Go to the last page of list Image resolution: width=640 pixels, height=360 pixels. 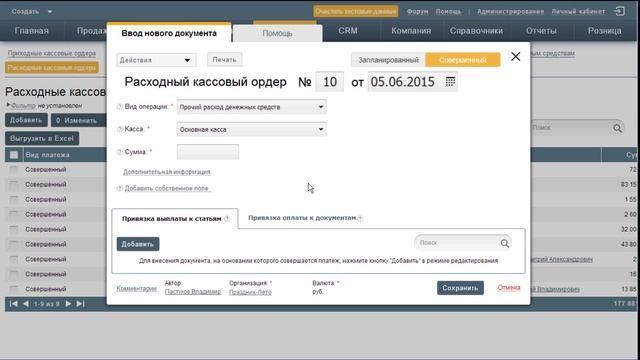pyautogui.click(x=80, y=304)
